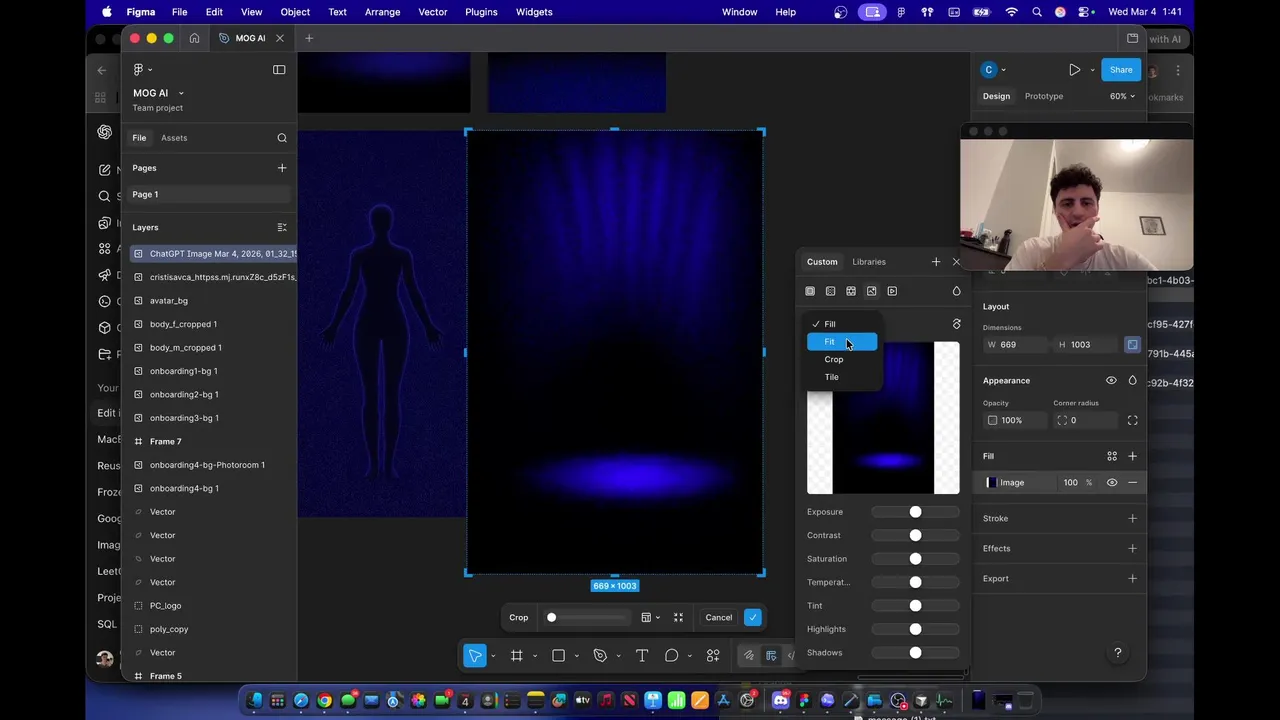
Task: Expand the MOG AI file name dropdown
Action: pyautogui.click(x=181, y=93)
